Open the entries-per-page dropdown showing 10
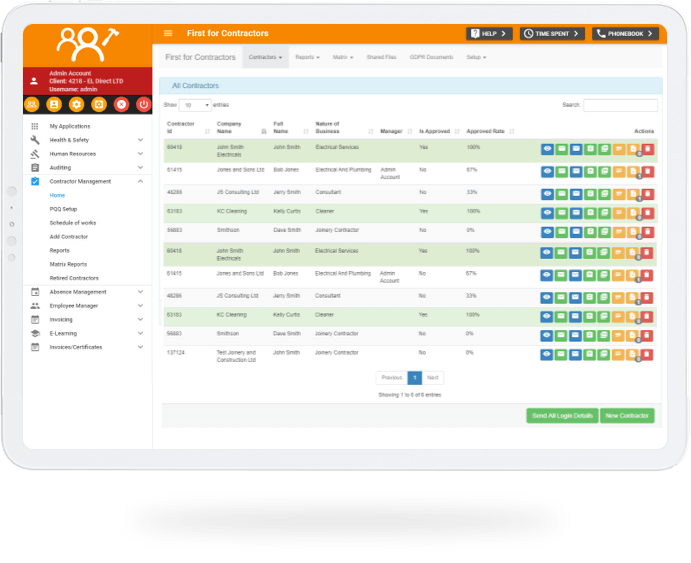 pos(194,105)
